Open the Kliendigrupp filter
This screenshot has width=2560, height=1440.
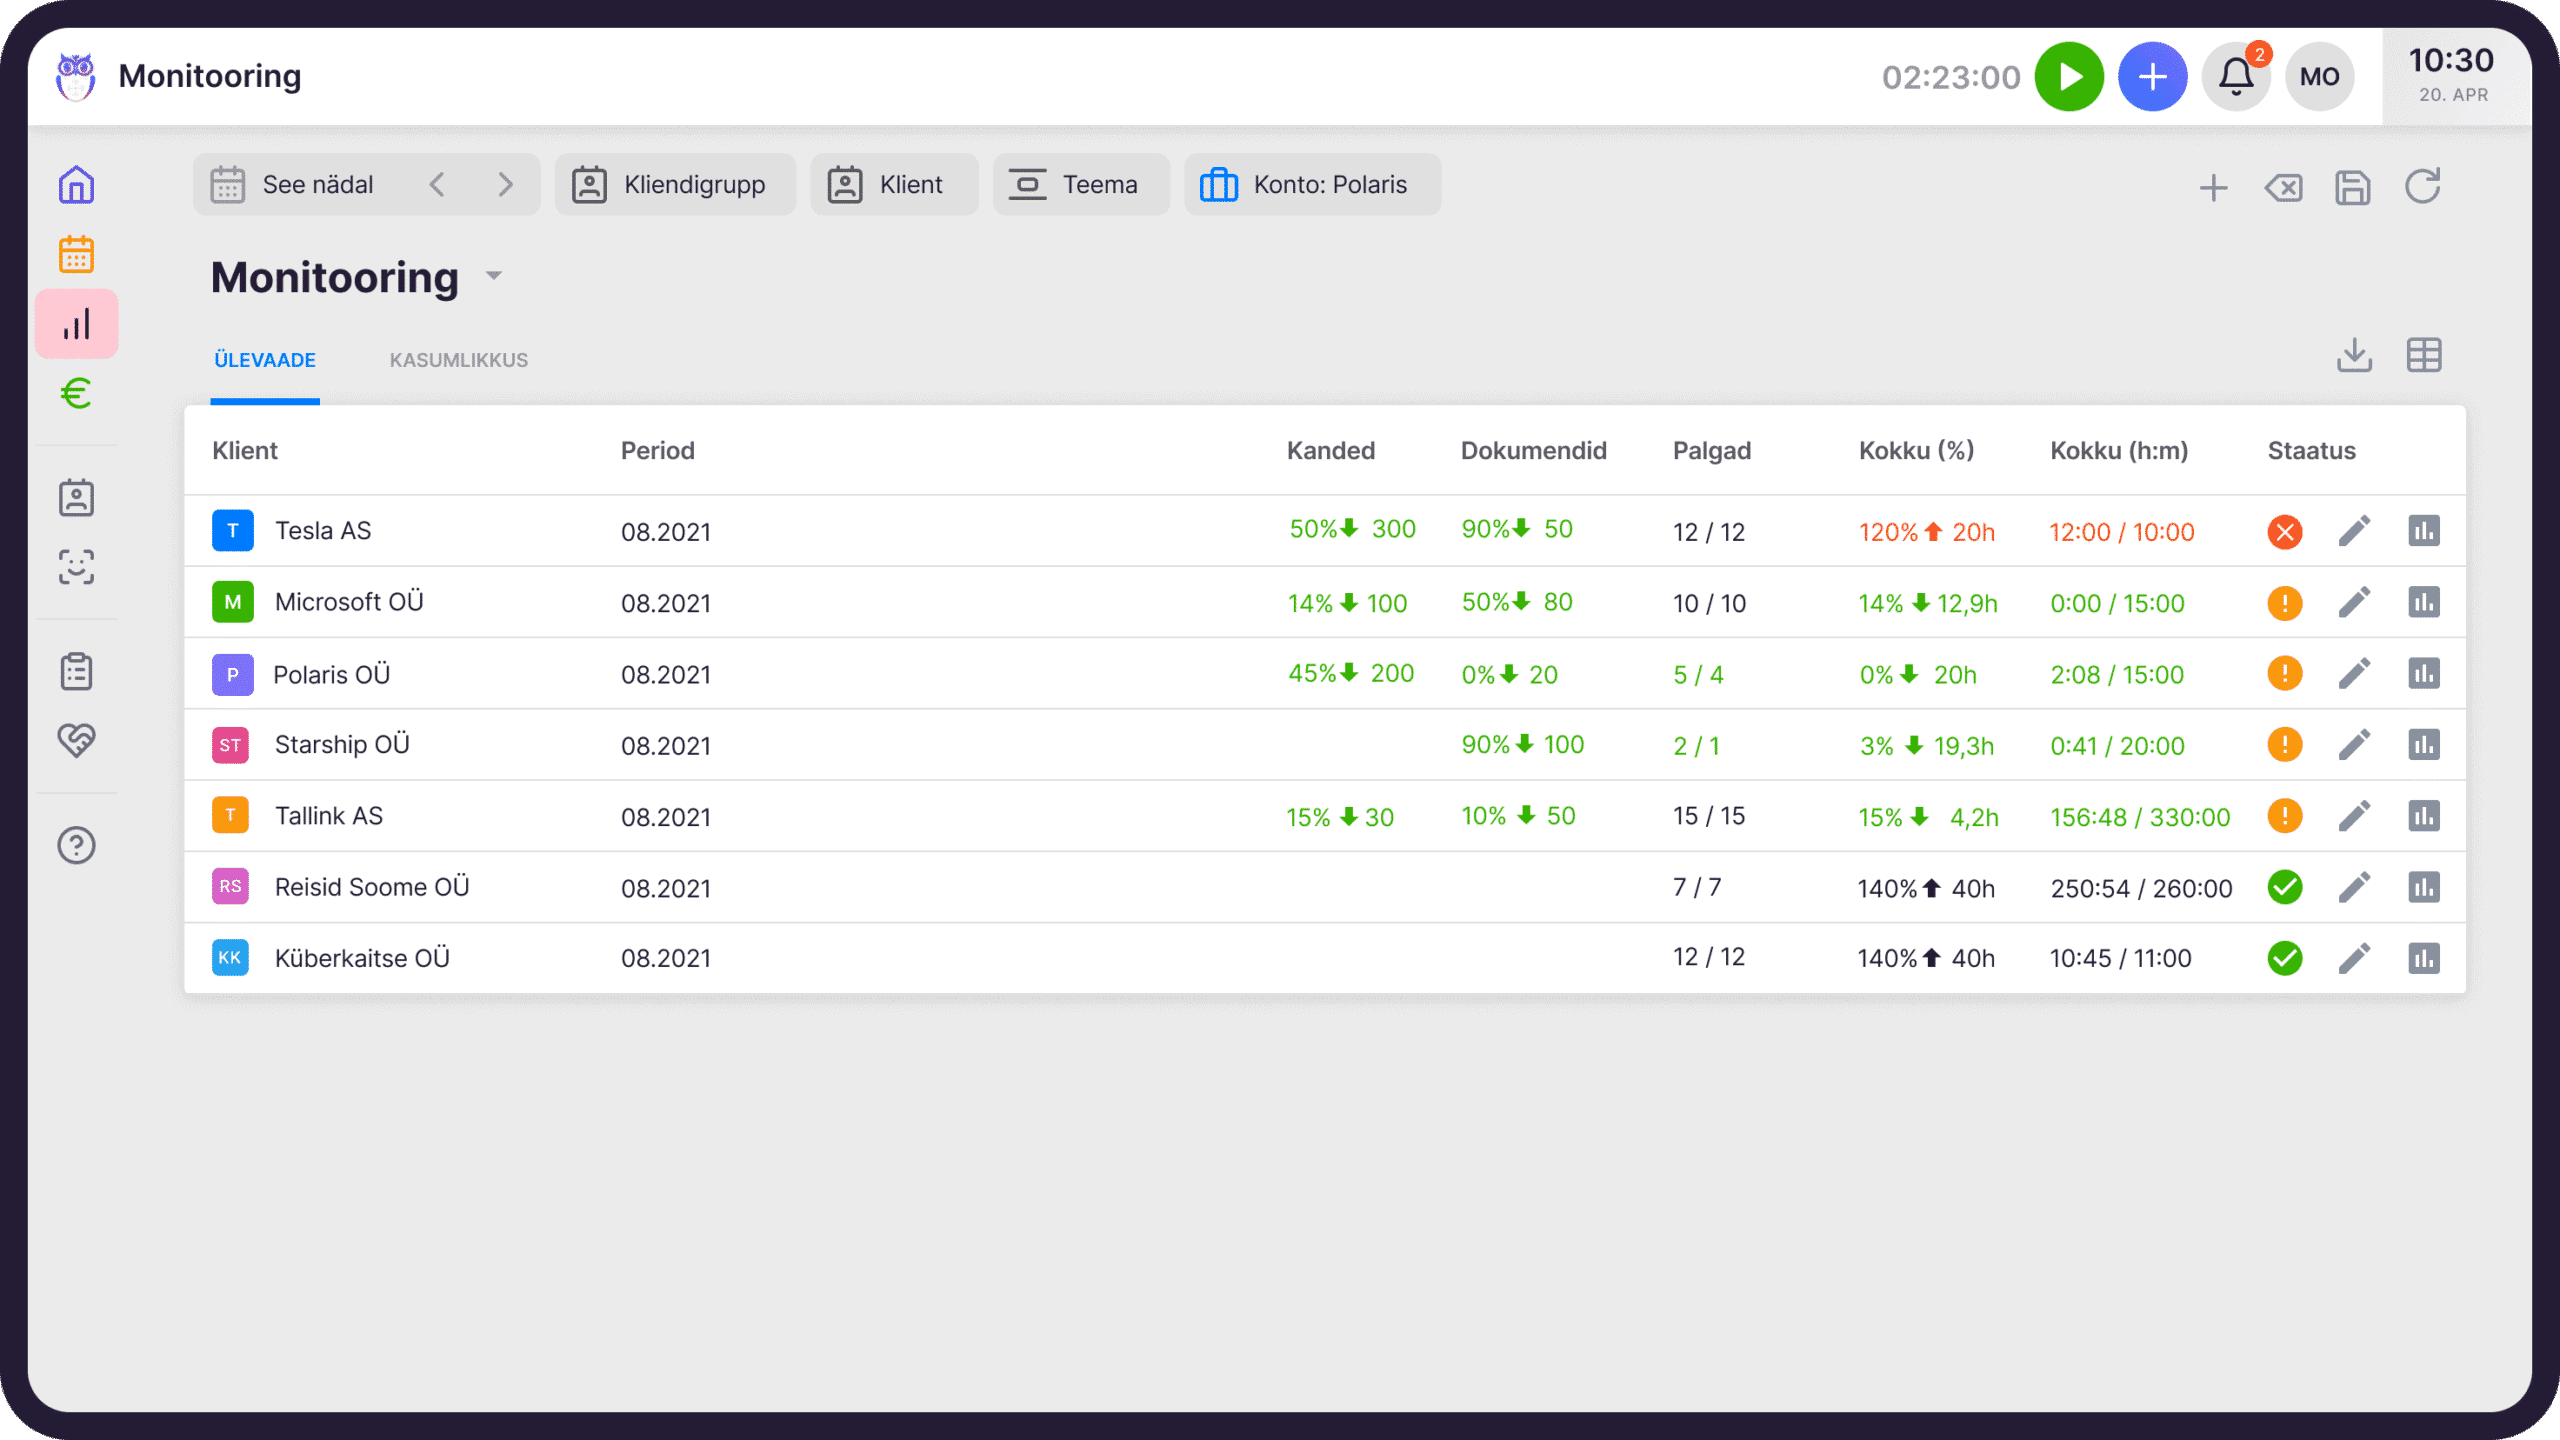[x=675, y=185]
